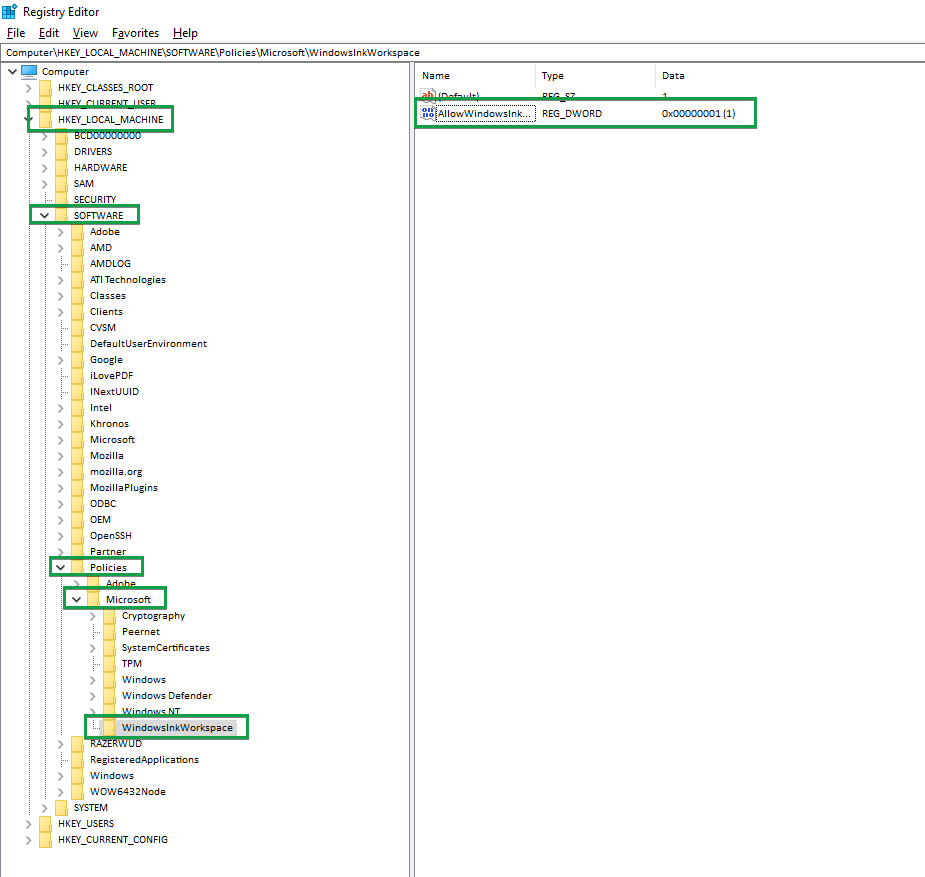This screenshot has height=877, width=925.
Task: Select the AllowWindowsInkWorkspace REG_DWORD icon
Action: (x=427, y=113)
